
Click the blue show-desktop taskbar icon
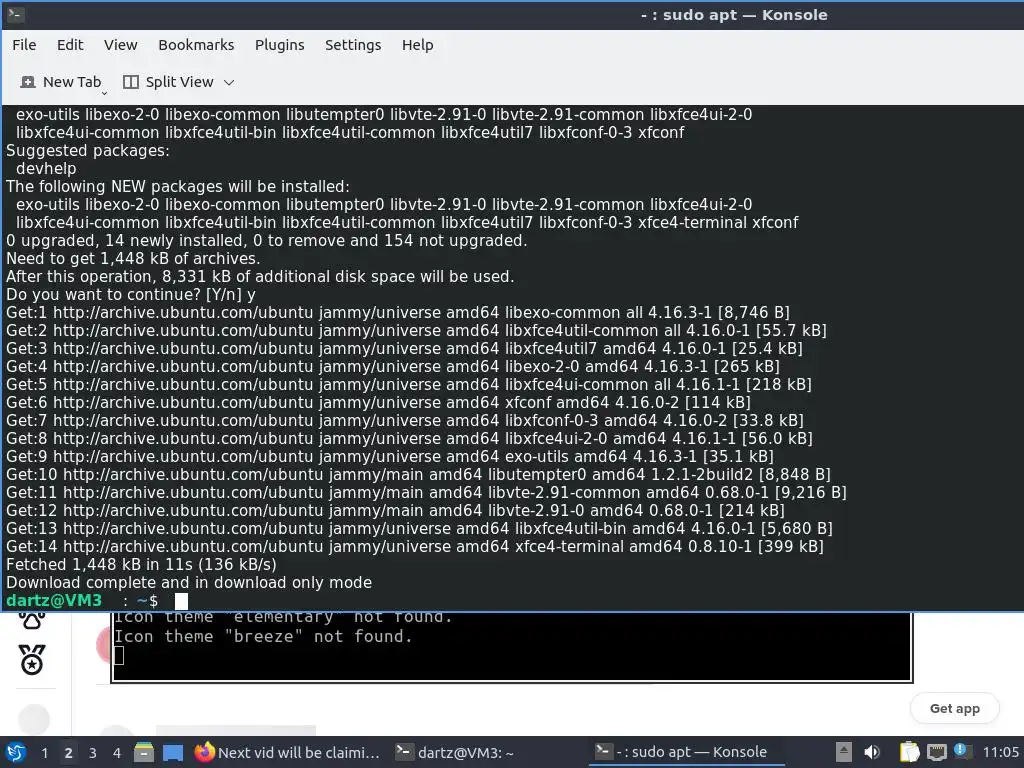click(x=172, y=752)
